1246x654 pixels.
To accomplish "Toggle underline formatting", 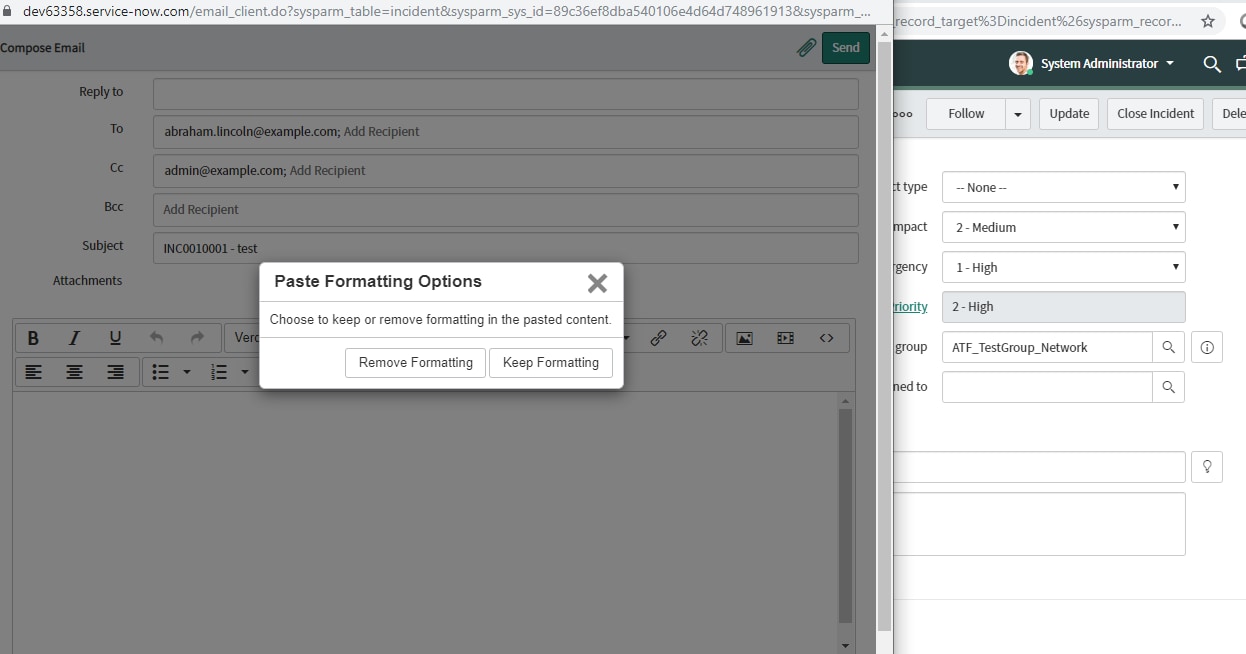I will click(x=115, y=337).
